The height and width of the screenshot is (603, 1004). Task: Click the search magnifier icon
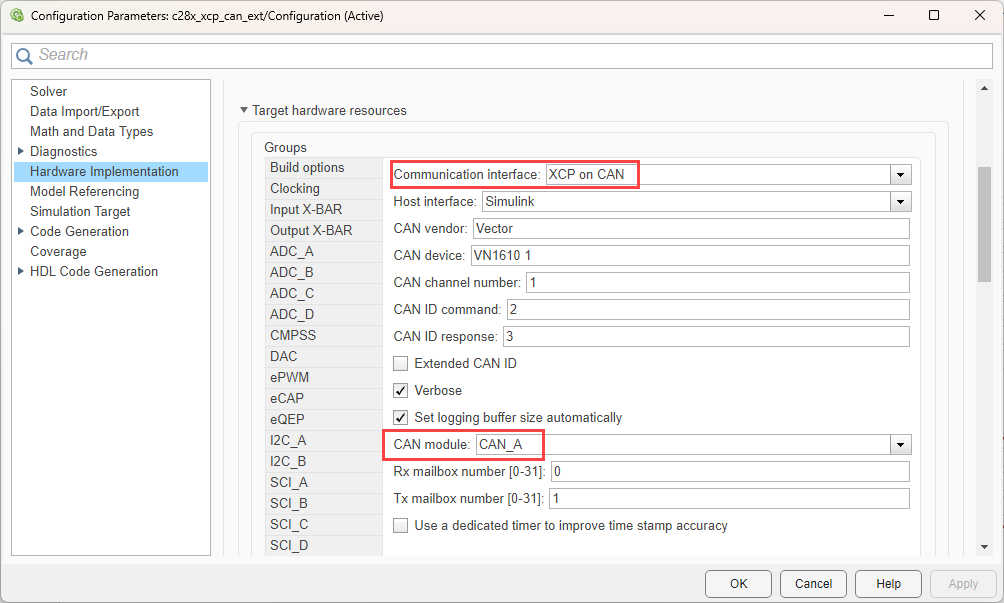(x=24, y=56)
